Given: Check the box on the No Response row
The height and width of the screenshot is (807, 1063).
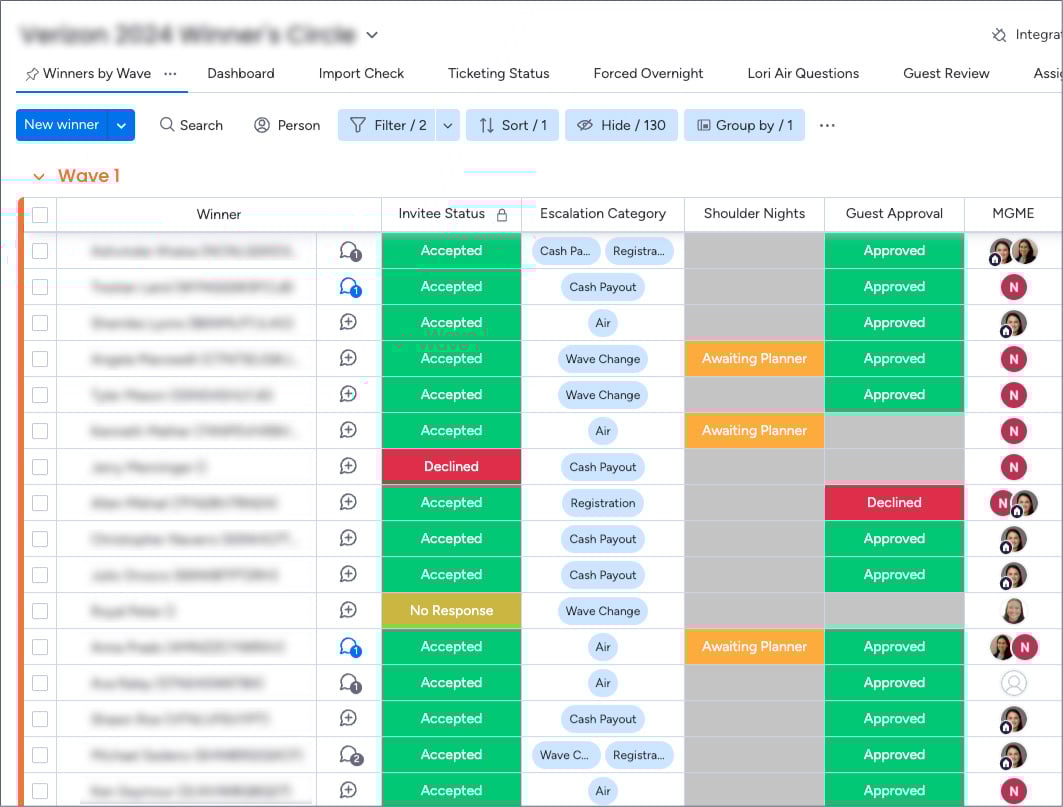Looking at the screenshot, I should point(40,611).
